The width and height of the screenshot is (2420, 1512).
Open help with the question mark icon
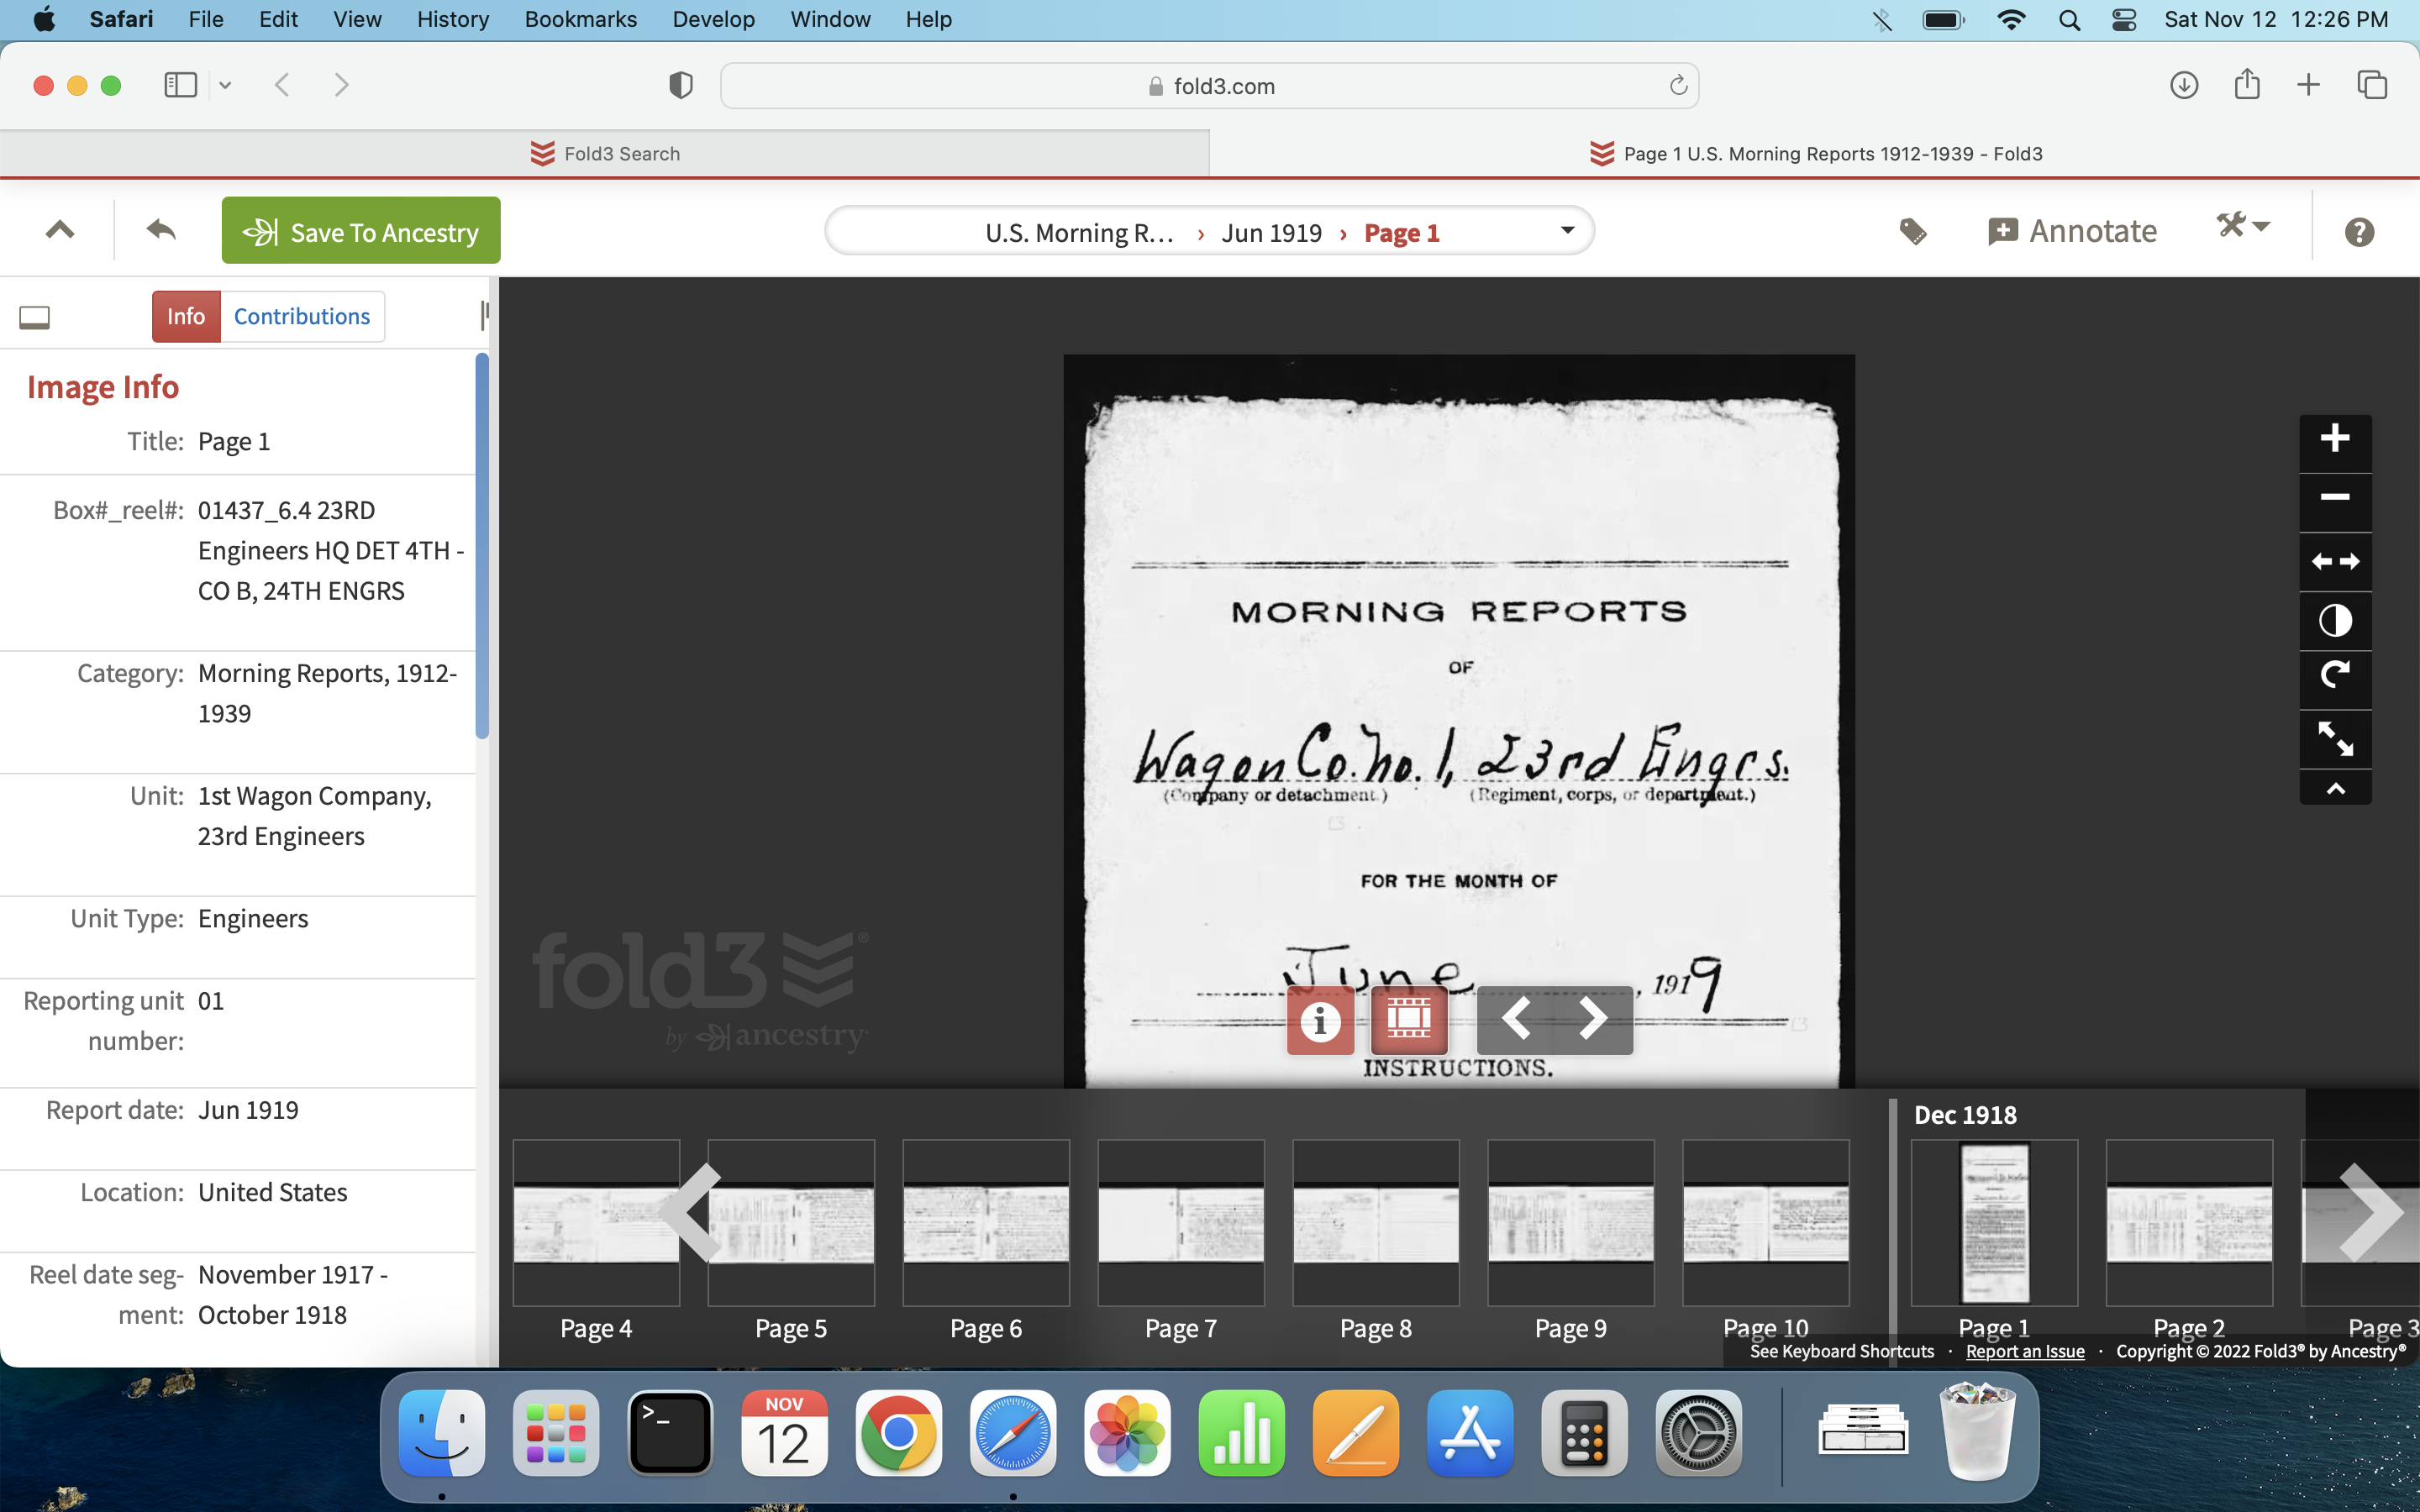tap(2358, 232)
